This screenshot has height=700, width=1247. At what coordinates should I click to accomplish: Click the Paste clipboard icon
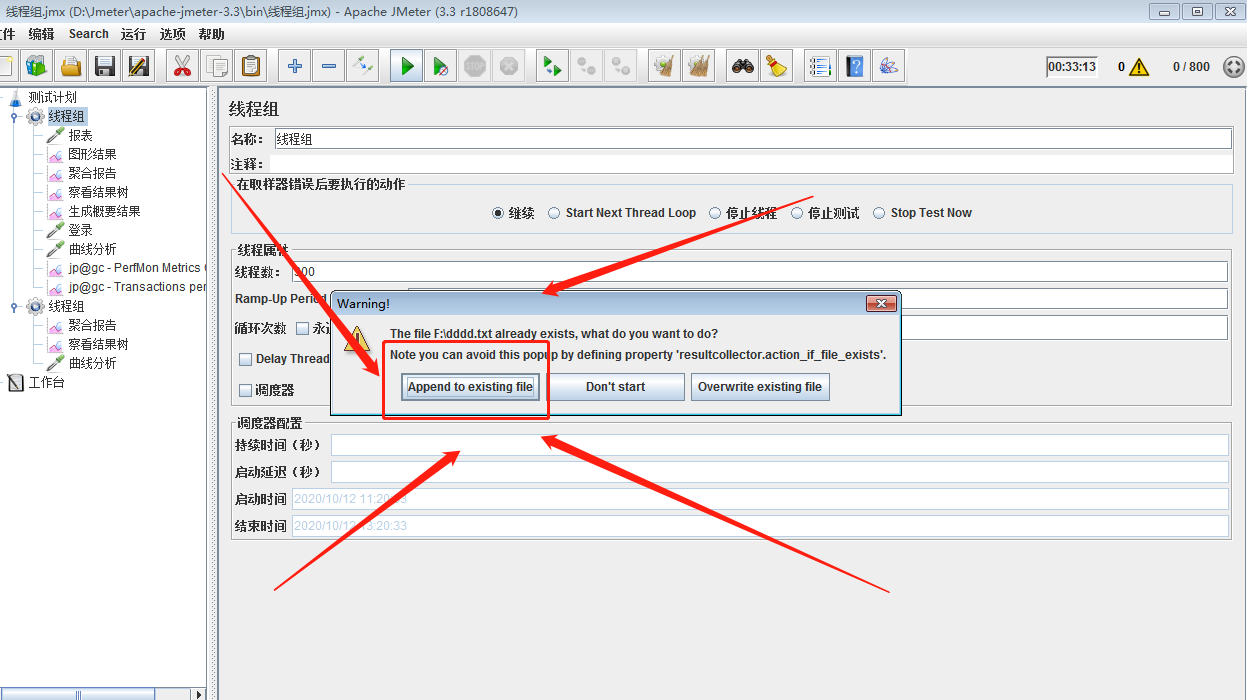pyautogui.click(x=250, y=67)
